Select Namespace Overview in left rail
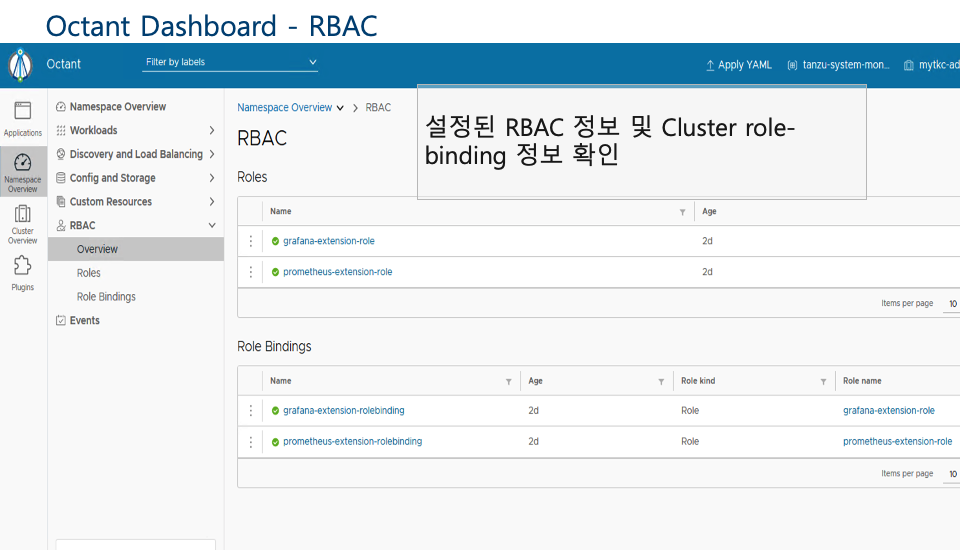Image resolution: width=960 pixels, height=550 pixels. point(23,171)
